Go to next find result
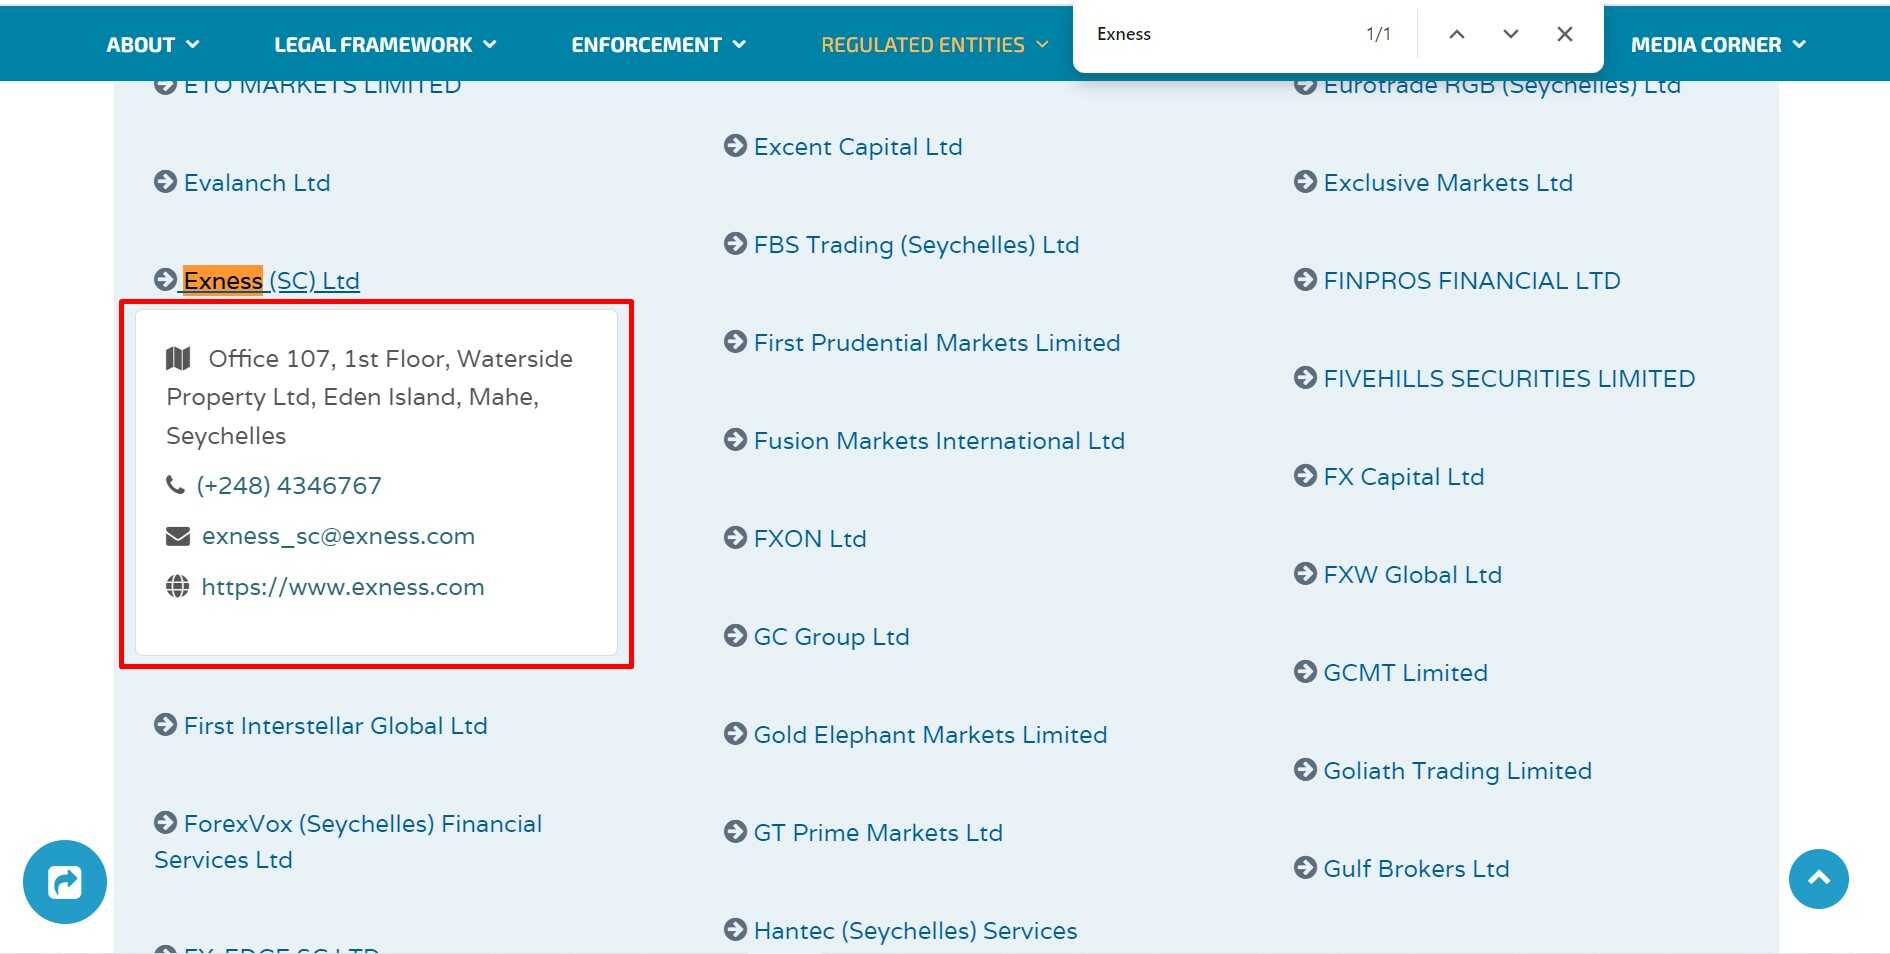The width and height of the screenshot is (1890, 954). [x=1511, y=34]
